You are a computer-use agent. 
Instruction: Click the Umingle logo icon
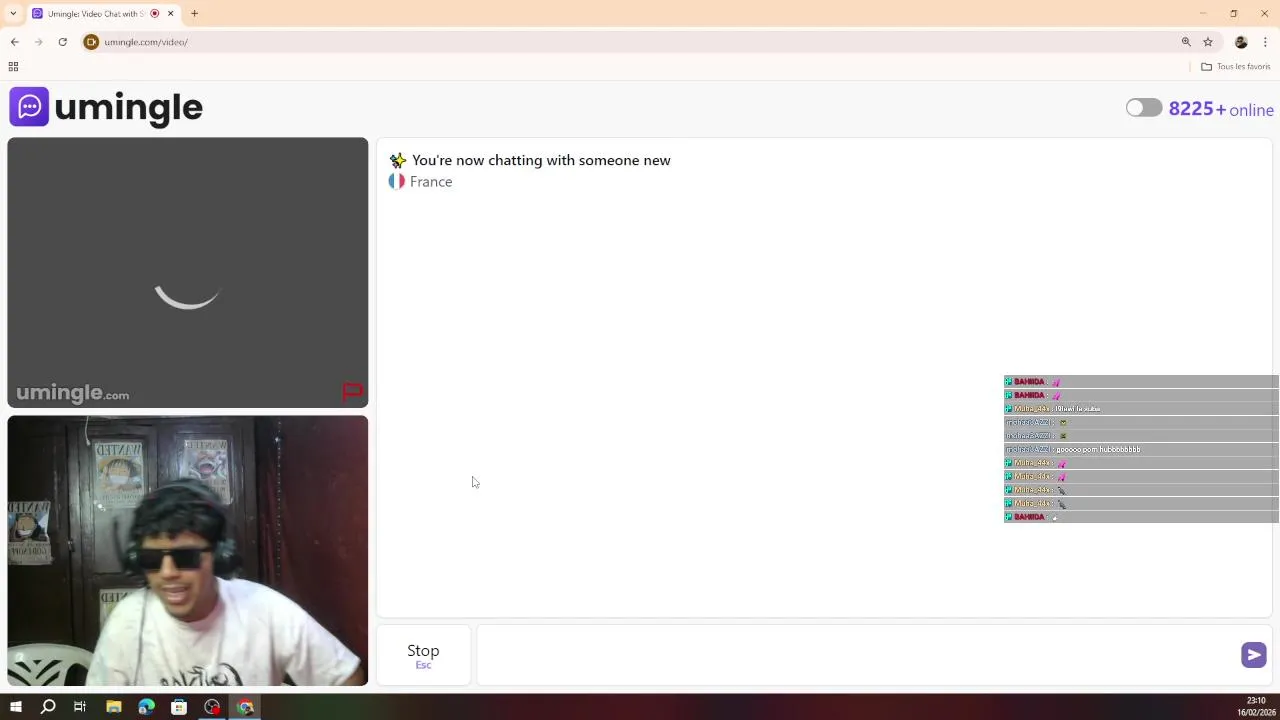pyautogui.click(x=29, y=107)
